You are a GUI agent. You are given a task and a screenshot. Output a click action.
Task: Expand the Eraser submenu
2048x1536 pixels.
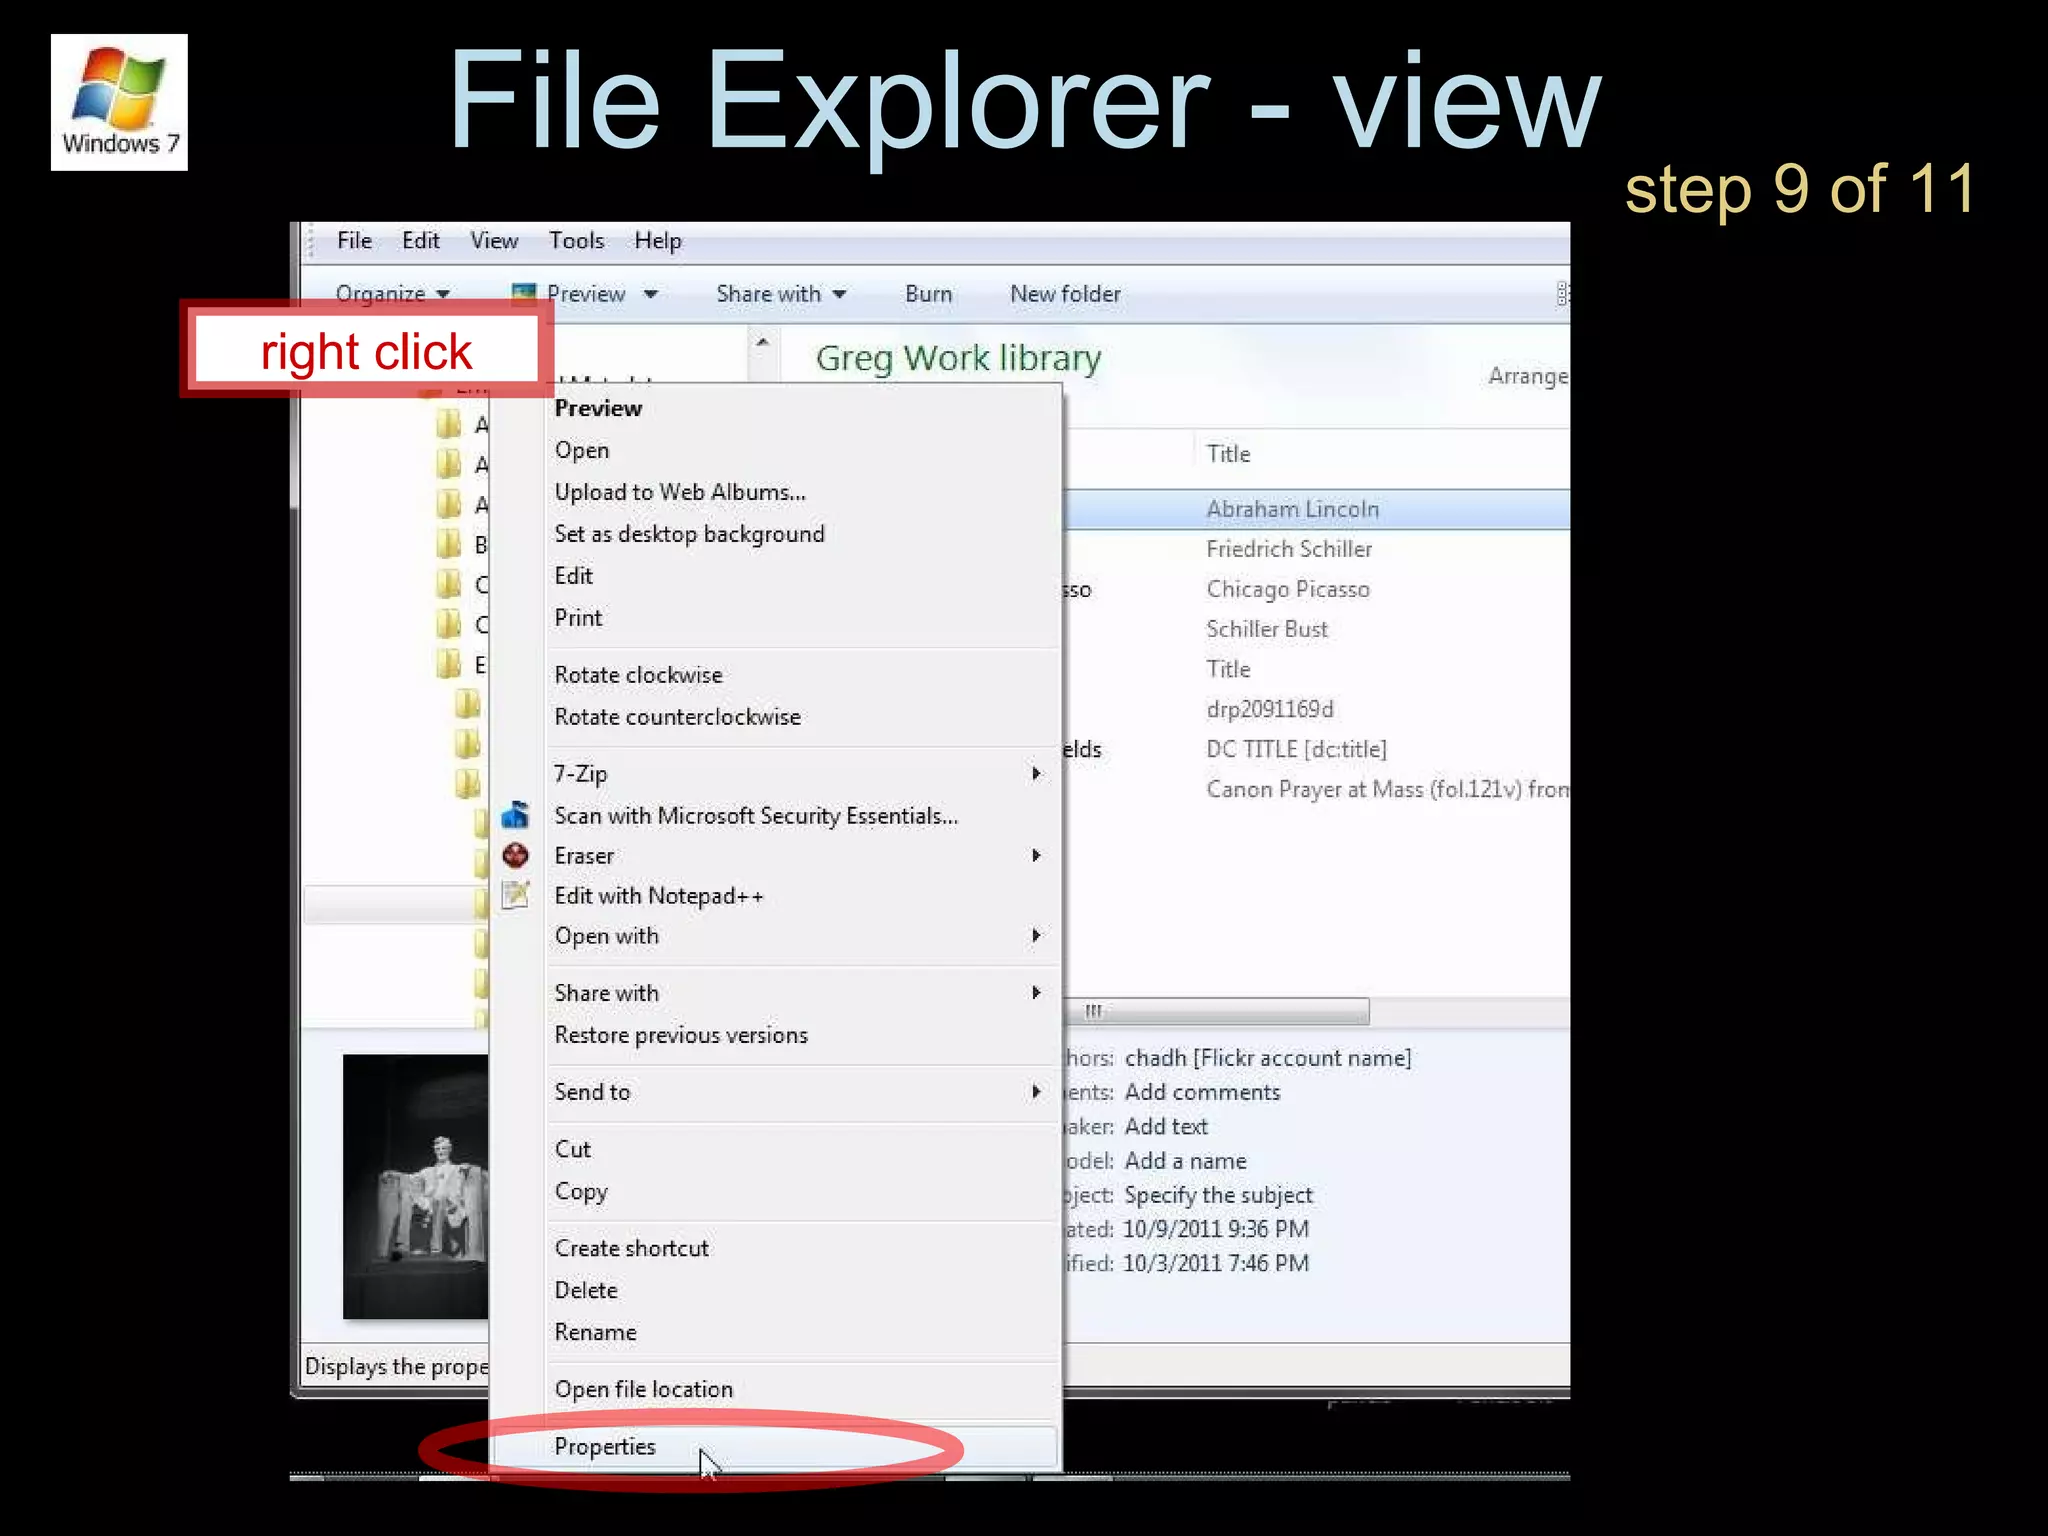pyautogui.click(x=800, y=856)
